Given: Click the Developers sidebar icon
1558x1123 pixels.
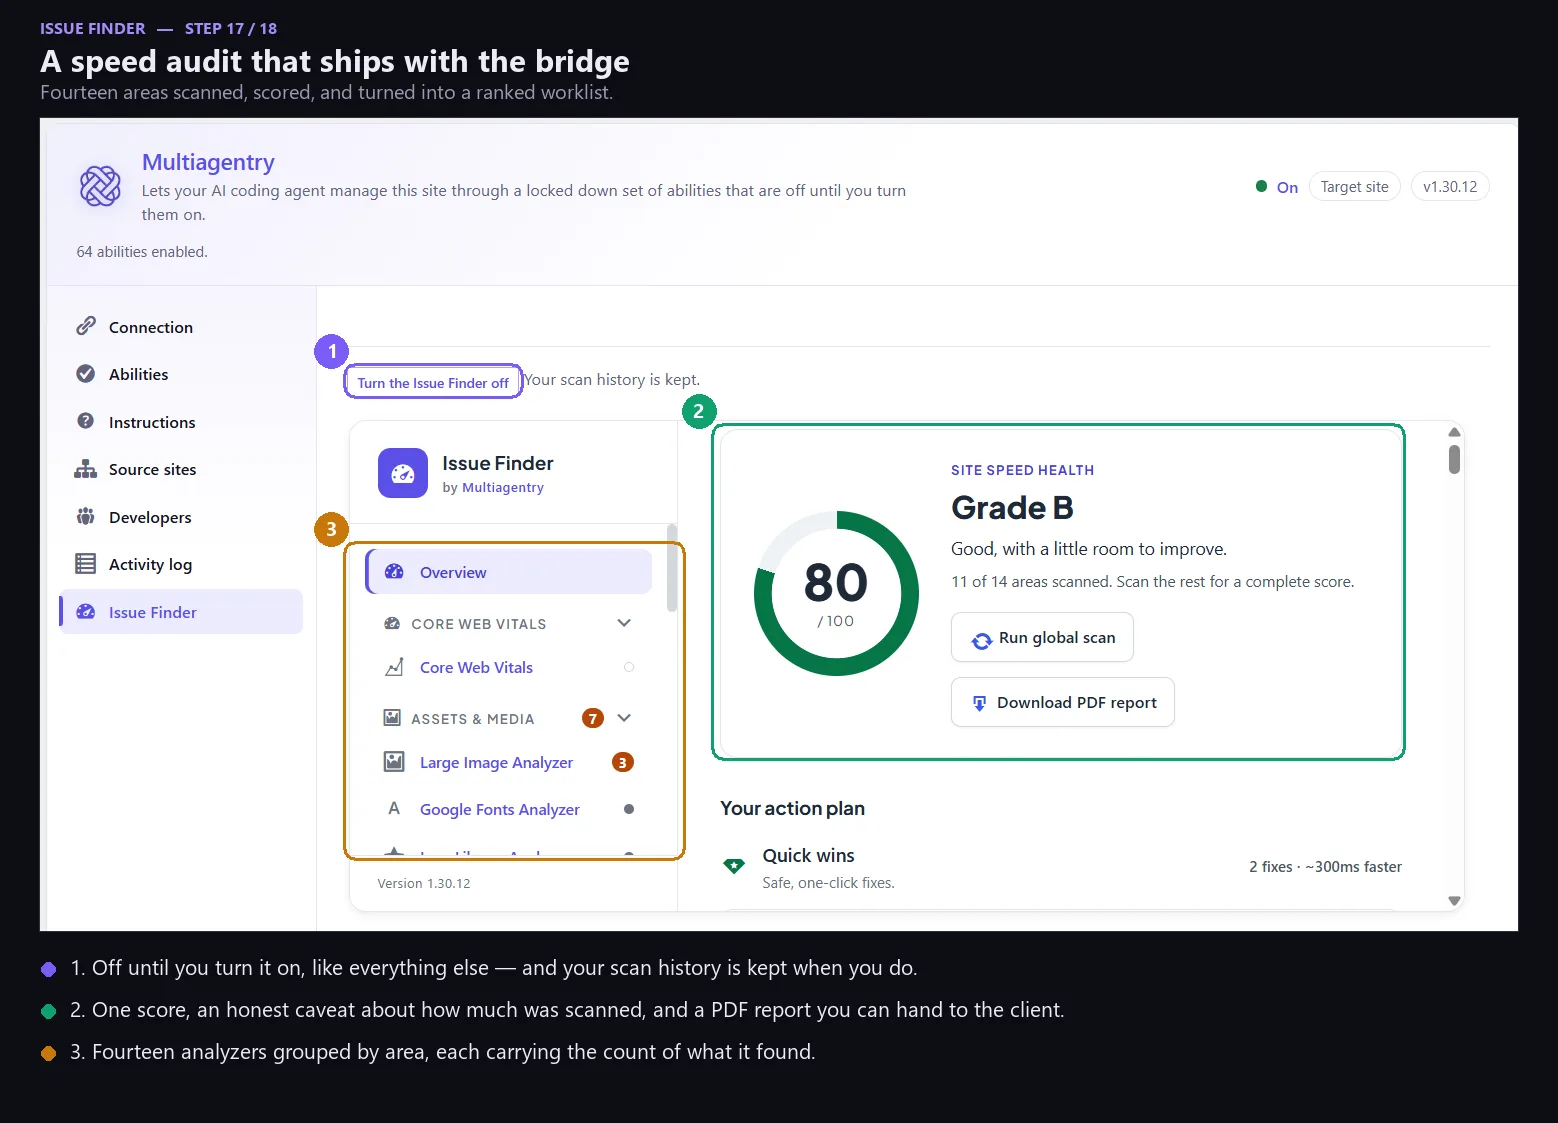Looking at the screenshot, I should 86,517.
